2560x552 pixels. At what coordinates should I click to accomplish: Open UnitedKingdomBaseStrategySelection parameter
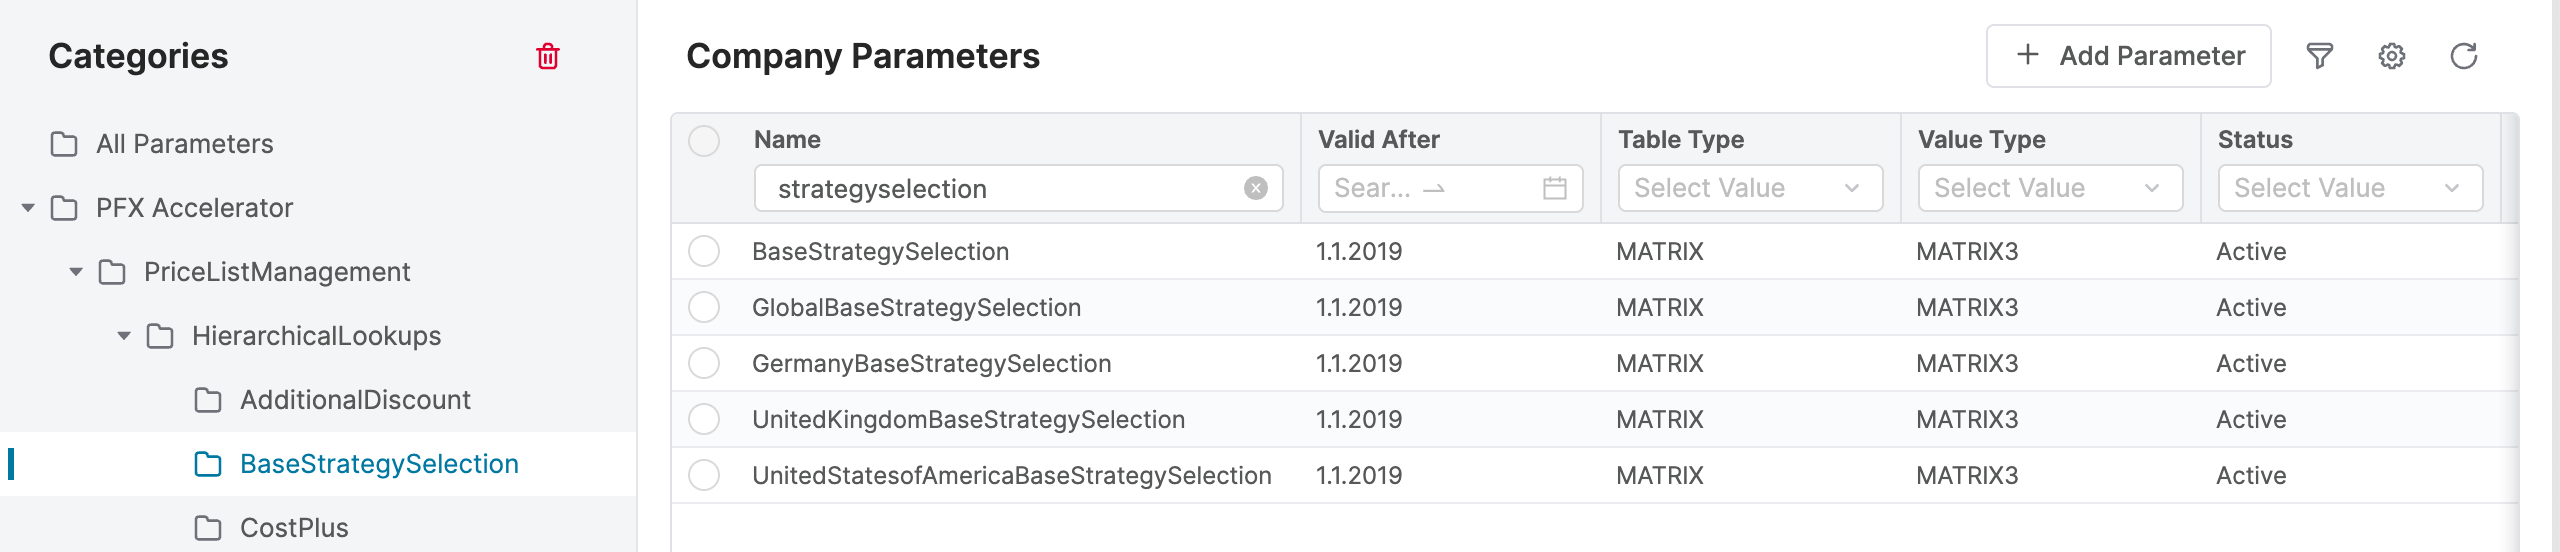pos(968,419)
